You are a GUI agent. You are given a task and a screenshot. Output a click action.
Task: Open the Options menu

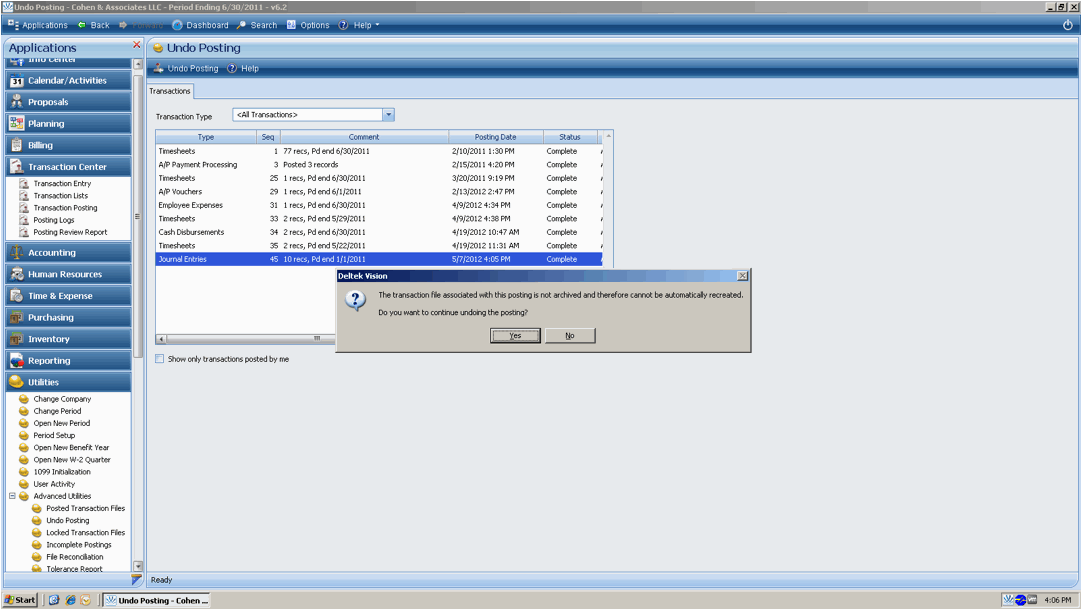(x=308, y=25)
